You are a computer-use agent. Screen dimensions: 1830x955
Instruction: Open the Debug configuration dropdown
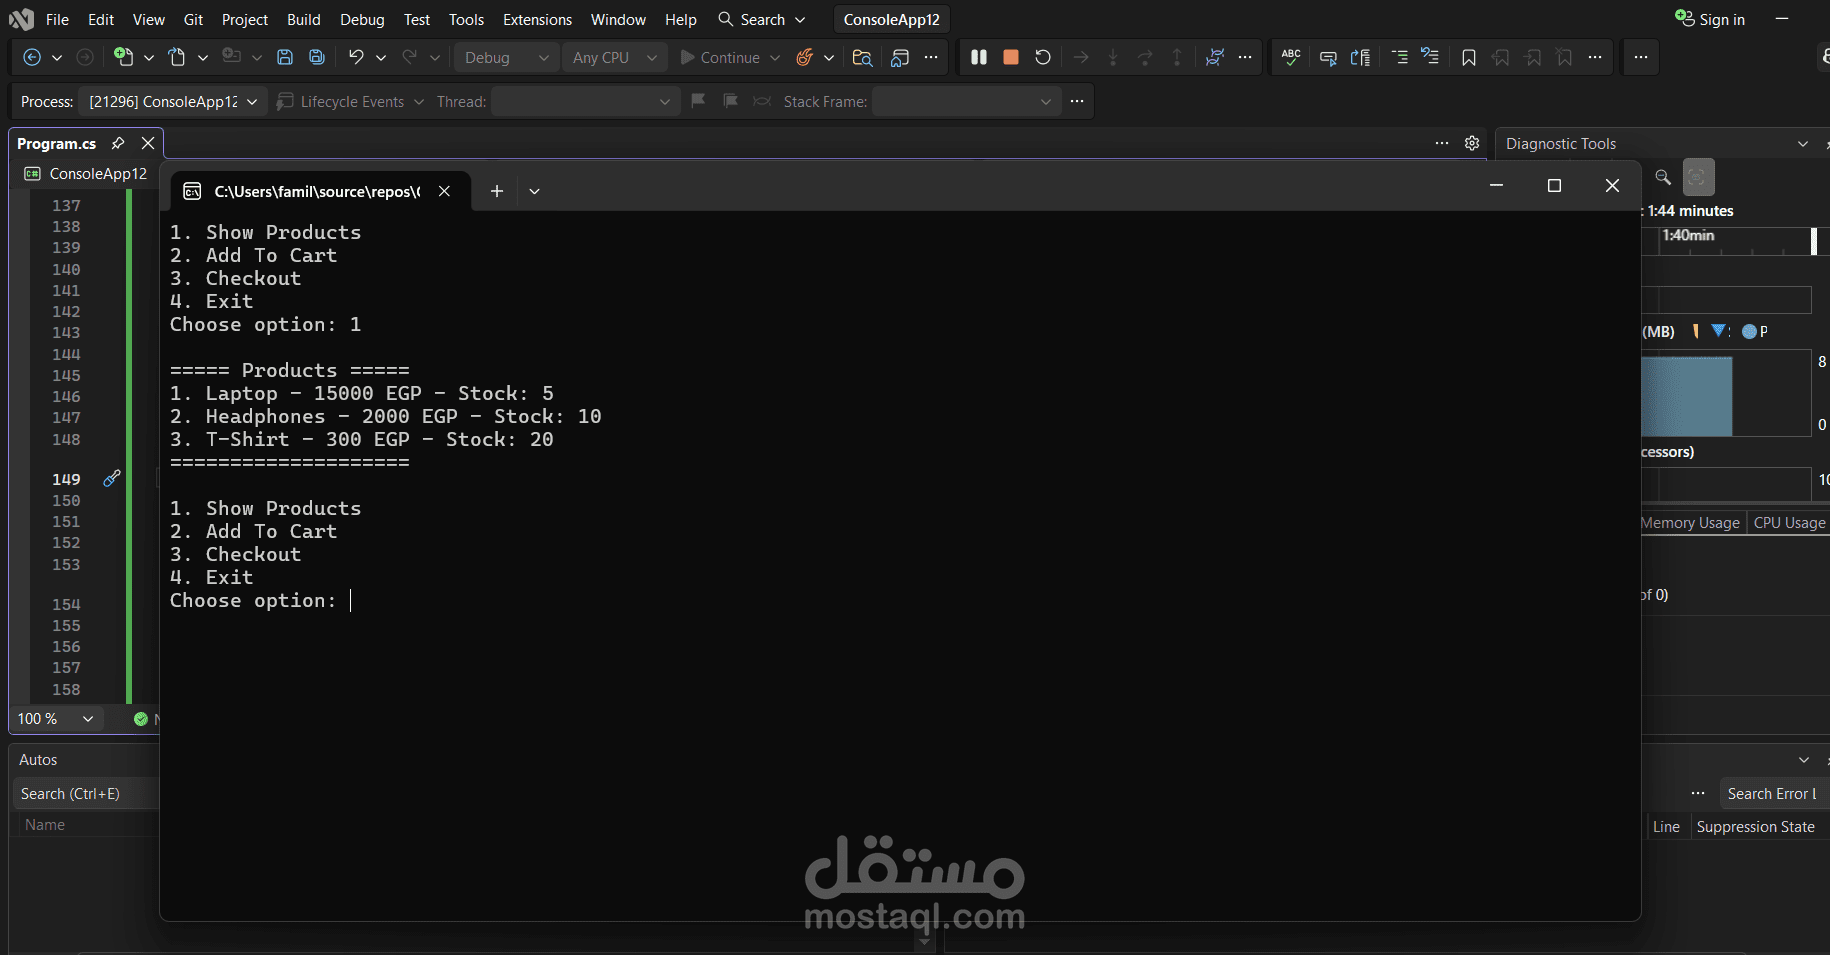(x=506, y=58)
